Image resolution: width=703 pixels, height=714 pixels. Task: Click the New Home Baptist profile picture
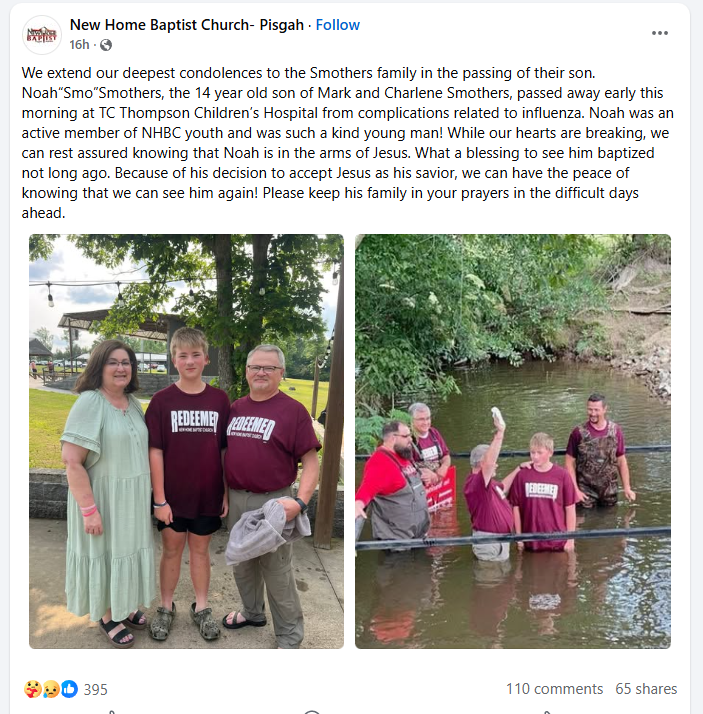point(42,35)
